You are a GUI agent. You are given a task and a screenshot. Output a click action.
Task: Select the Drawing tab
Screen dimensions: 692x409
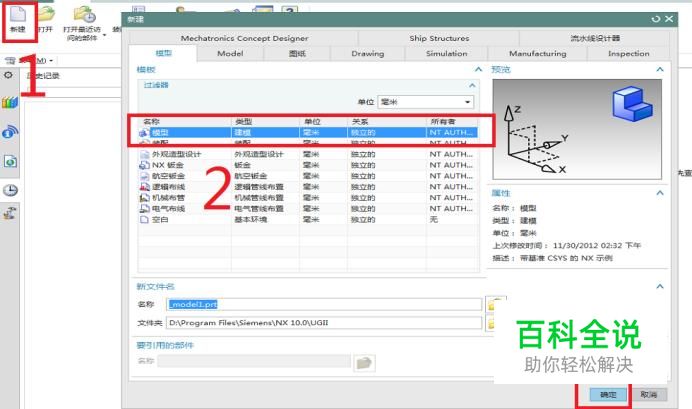(x=368, y=53)
